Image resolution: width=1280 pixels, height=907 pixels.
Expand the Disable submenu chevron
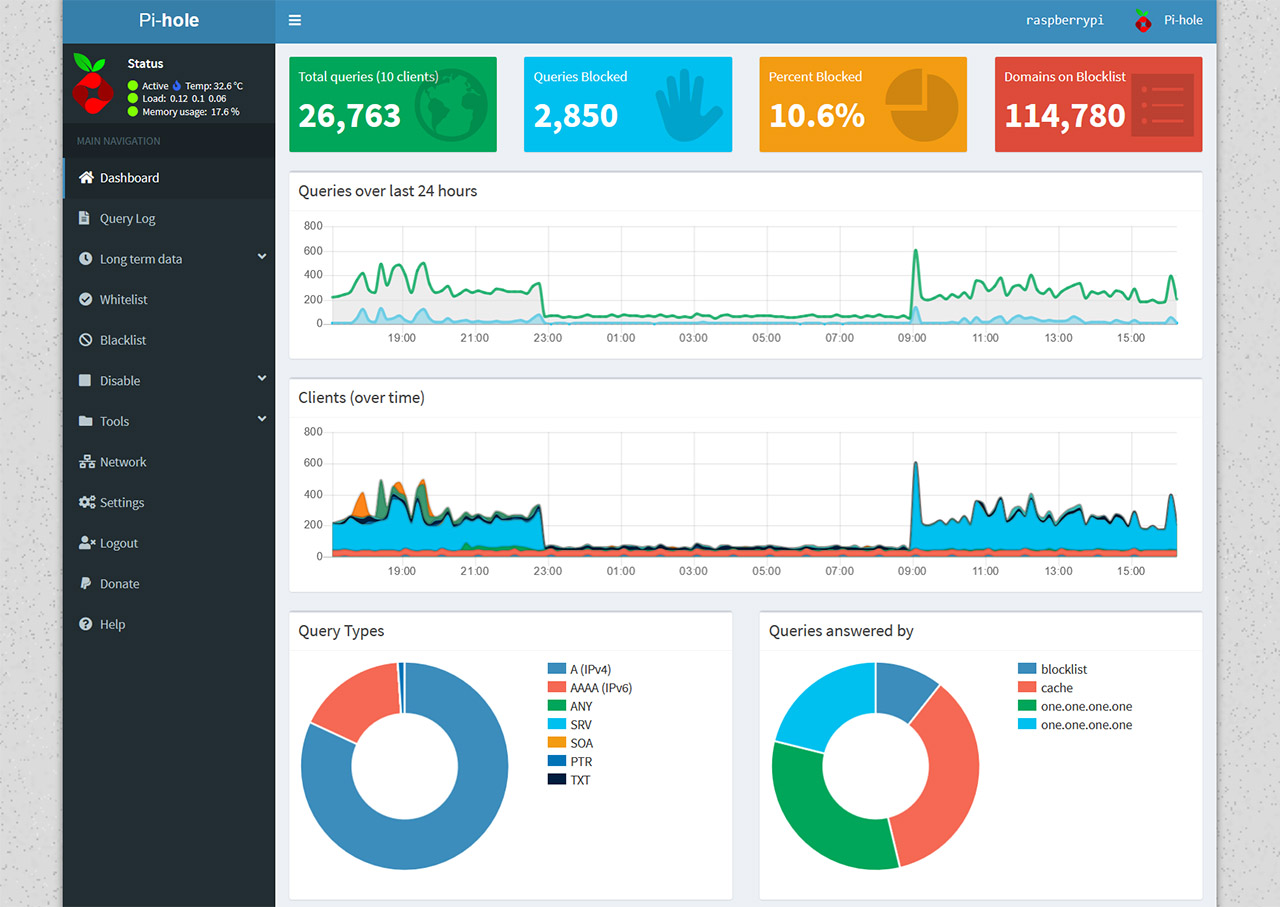pyautogui.click(x=262, y=379)
